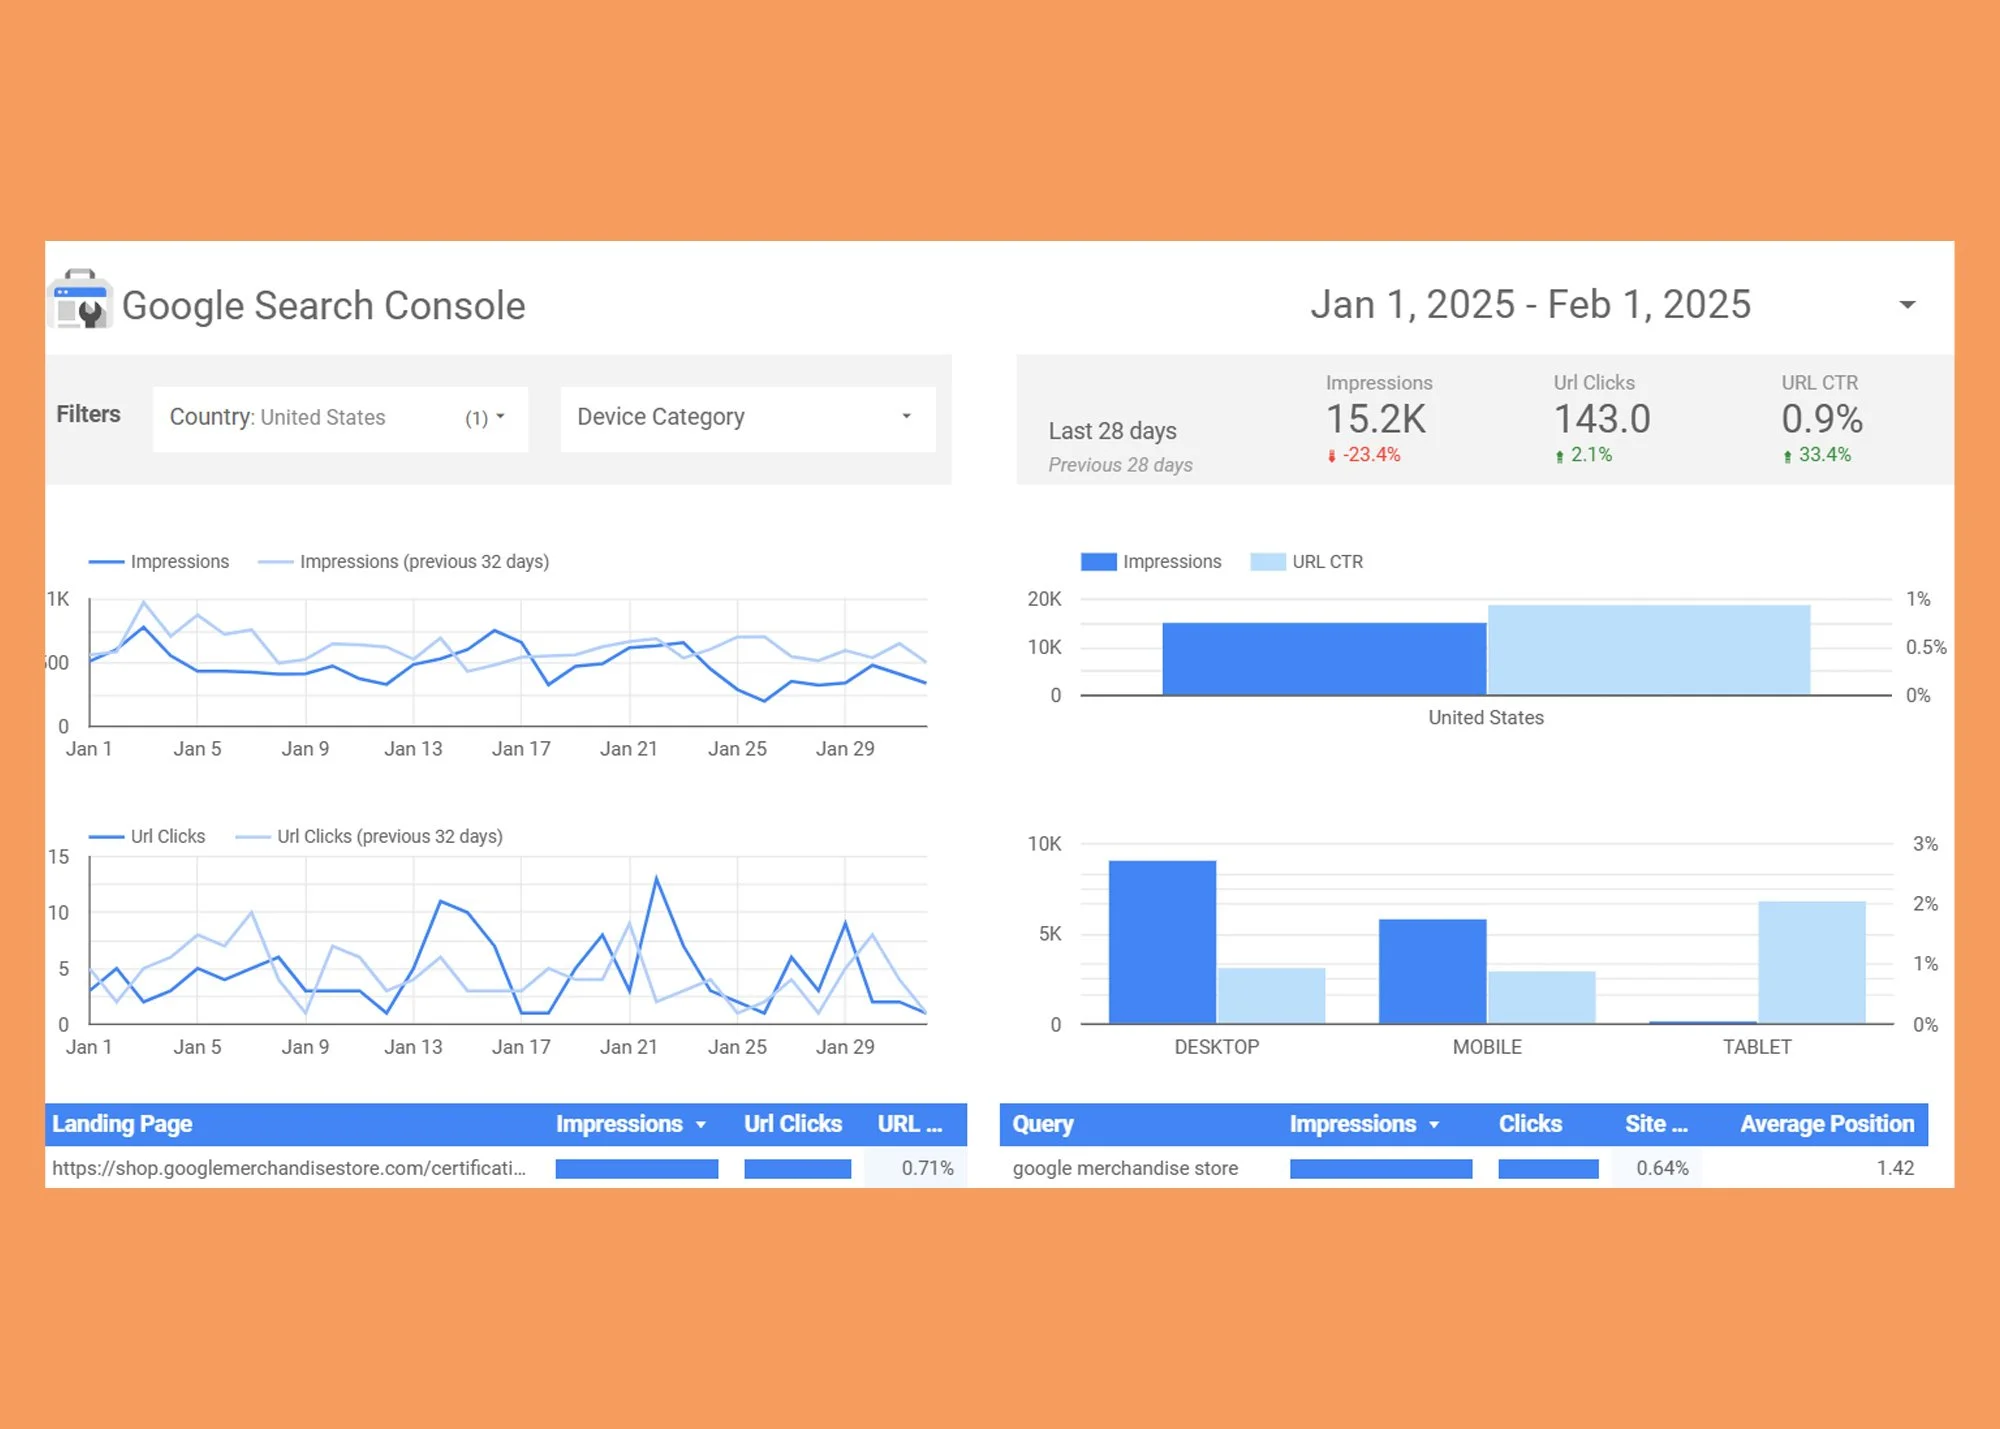Sort landing pages by Impressions column arrow
Image resolution: width=2000 pixels, height=1429 pixels.
701,1125
